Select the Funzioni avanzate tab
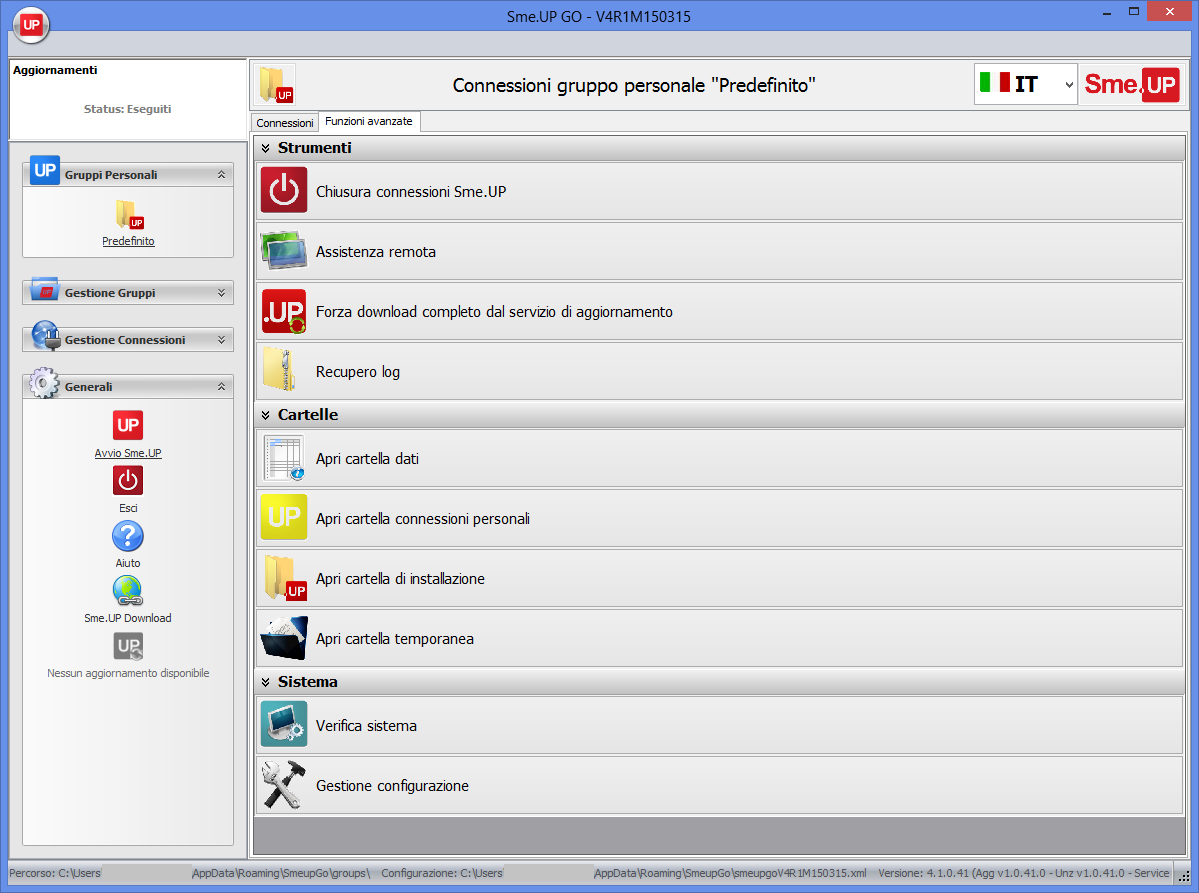 [x=369, y=121]
